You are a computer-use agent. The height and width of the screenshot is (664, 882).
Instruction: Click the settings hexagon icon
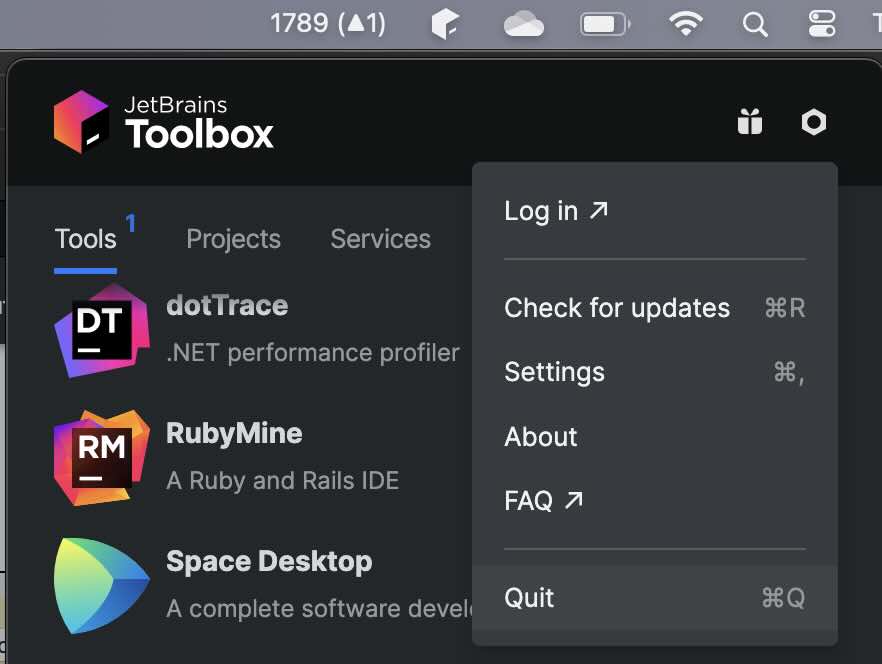[813, 121]
